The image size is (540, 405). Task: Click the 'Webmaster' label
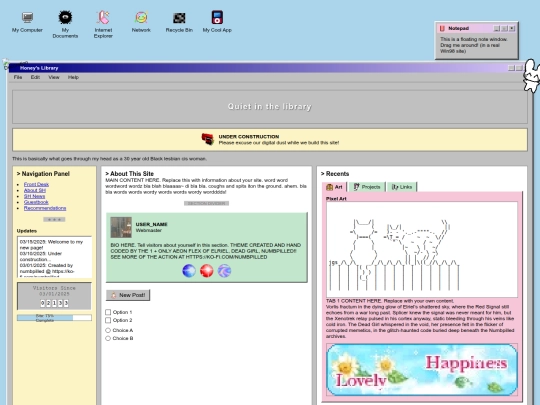(x=148, y=230)
